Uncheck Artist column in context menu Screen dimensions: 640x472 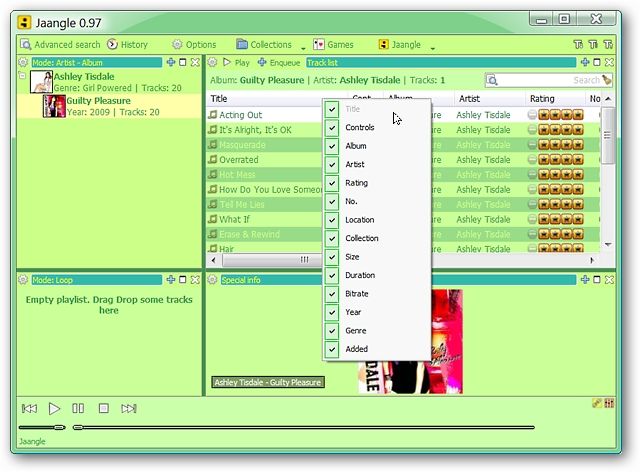pyautogui.click(x=376, y=164)
